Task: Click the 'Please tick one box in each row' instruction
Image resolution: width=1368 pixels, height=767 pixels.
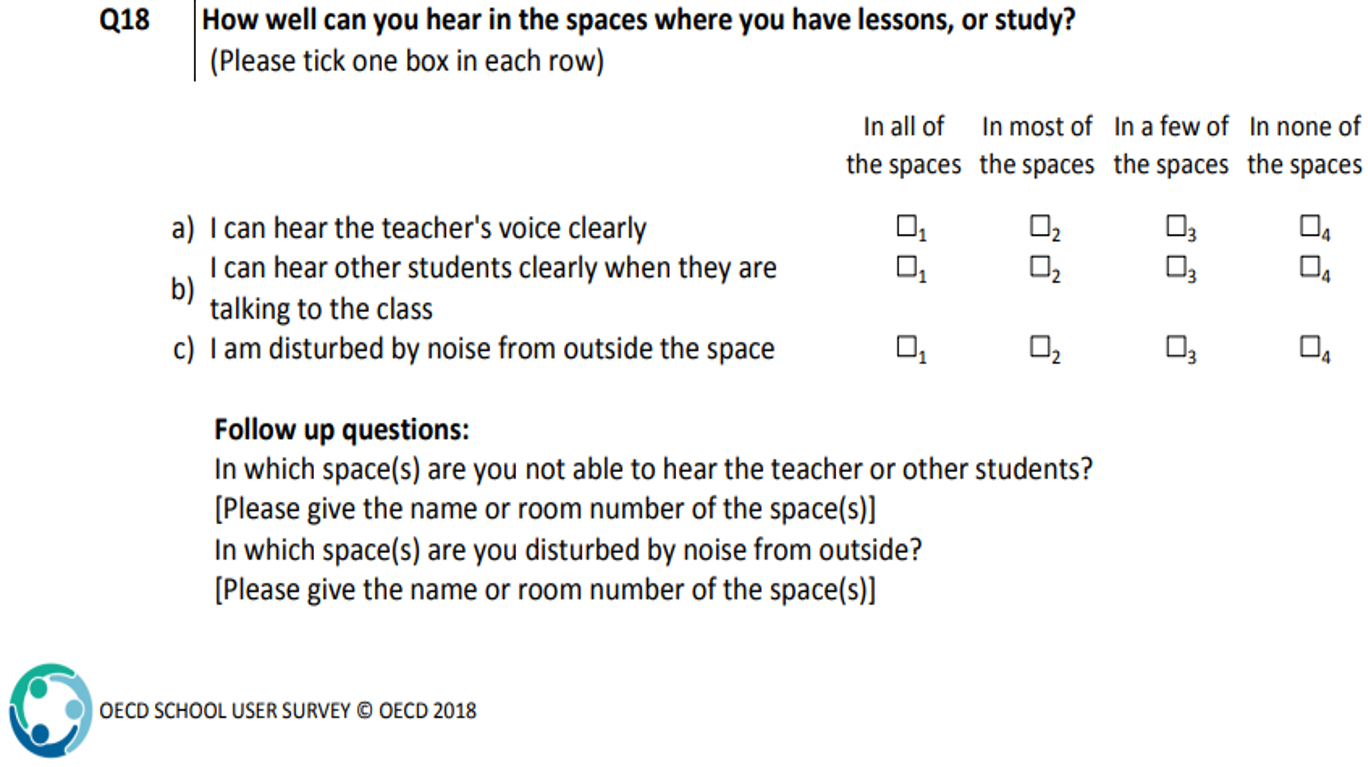Action: [x=407, y=61]
